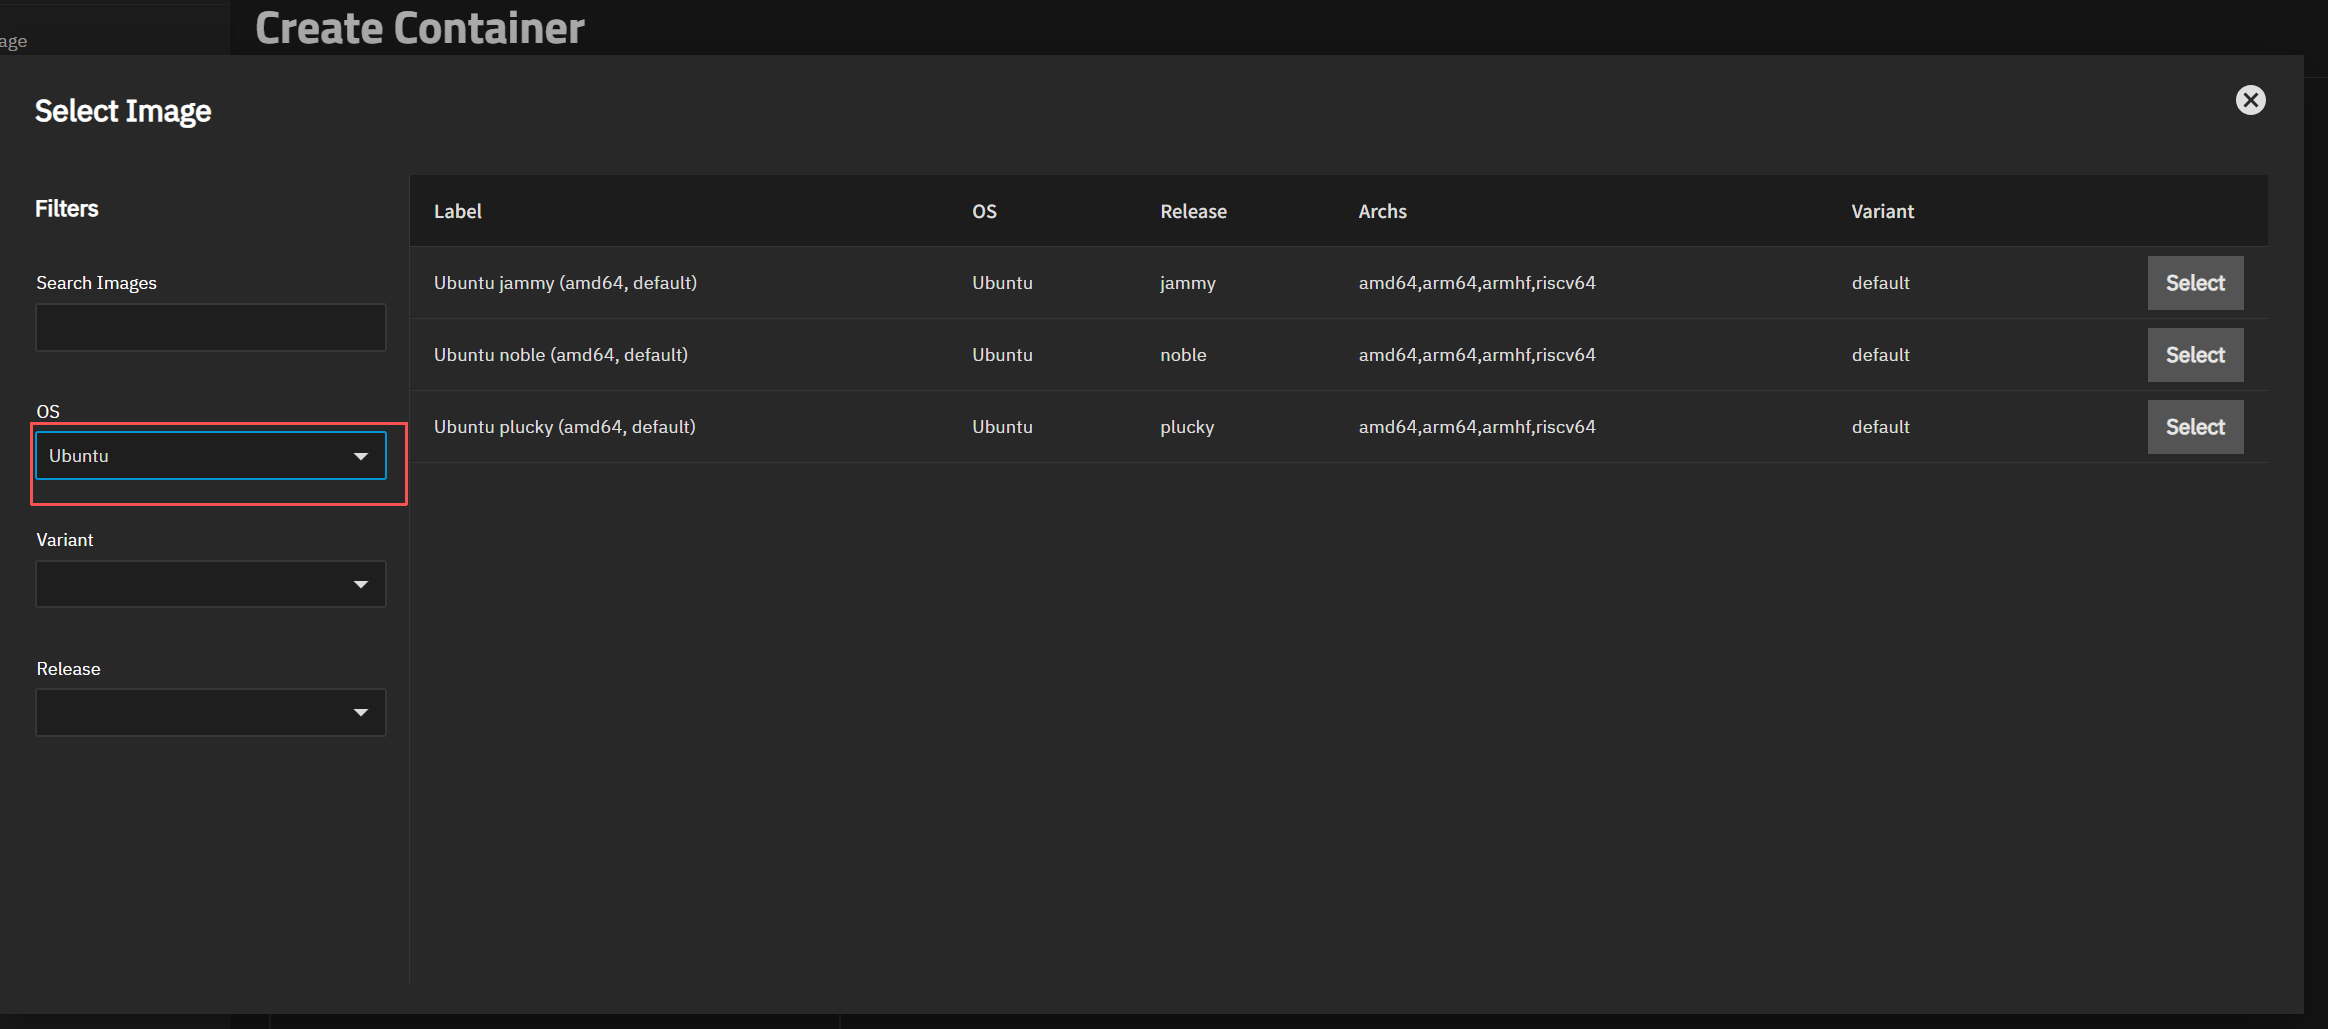This screenshot has height=1029, width=2328.
Task: Open the Variant filter dropdown
Action: pos(211,584)
